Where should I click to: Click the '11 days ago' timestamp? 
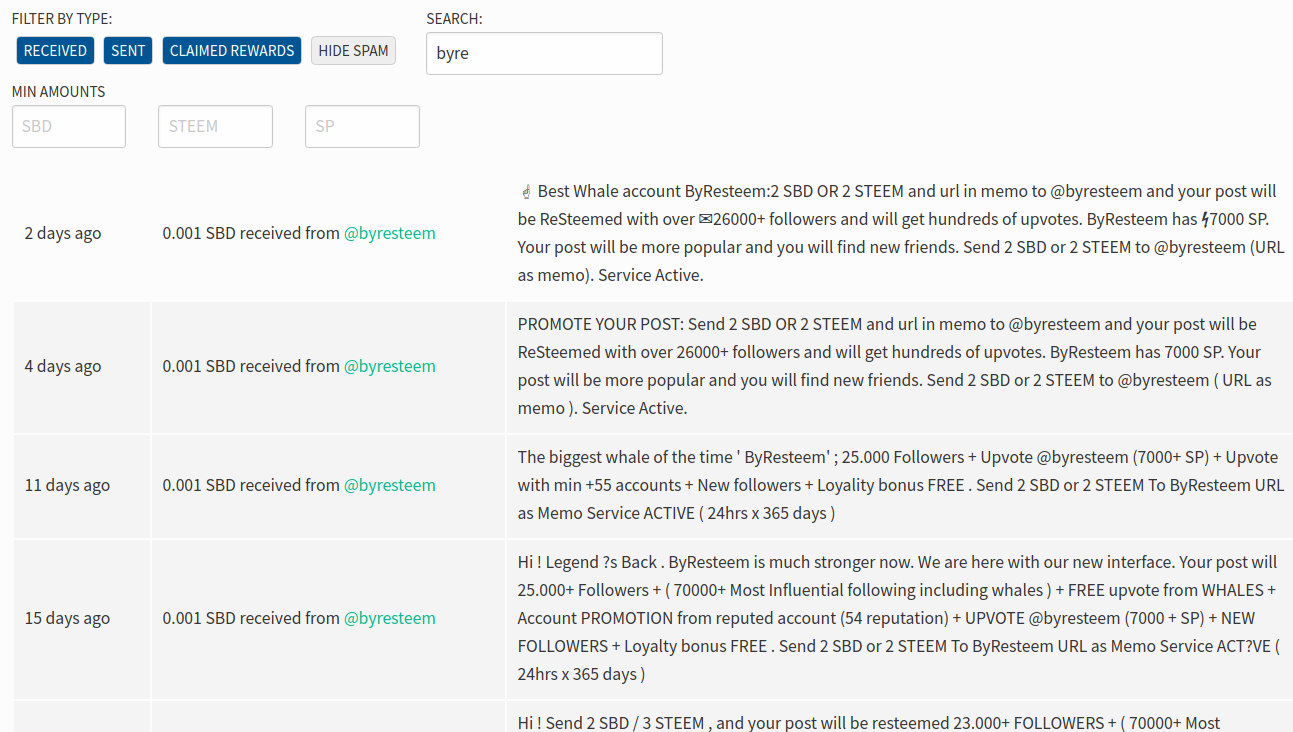[67, 485]
